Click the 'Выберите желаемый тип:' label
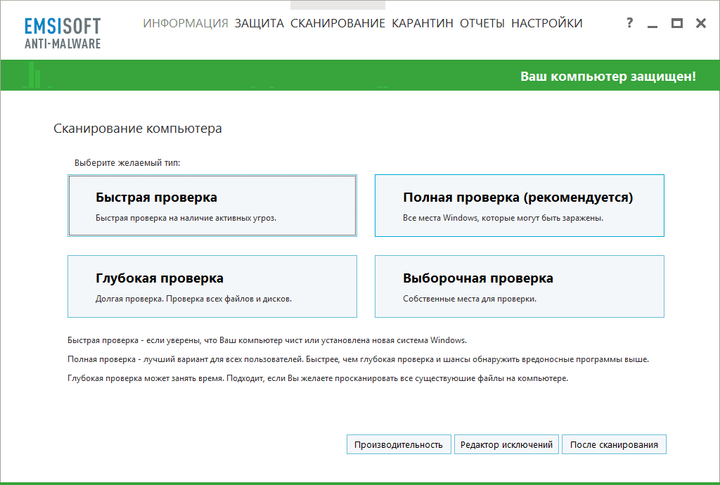The width and height of the screenshot is (720, 485). coord(127,163)
